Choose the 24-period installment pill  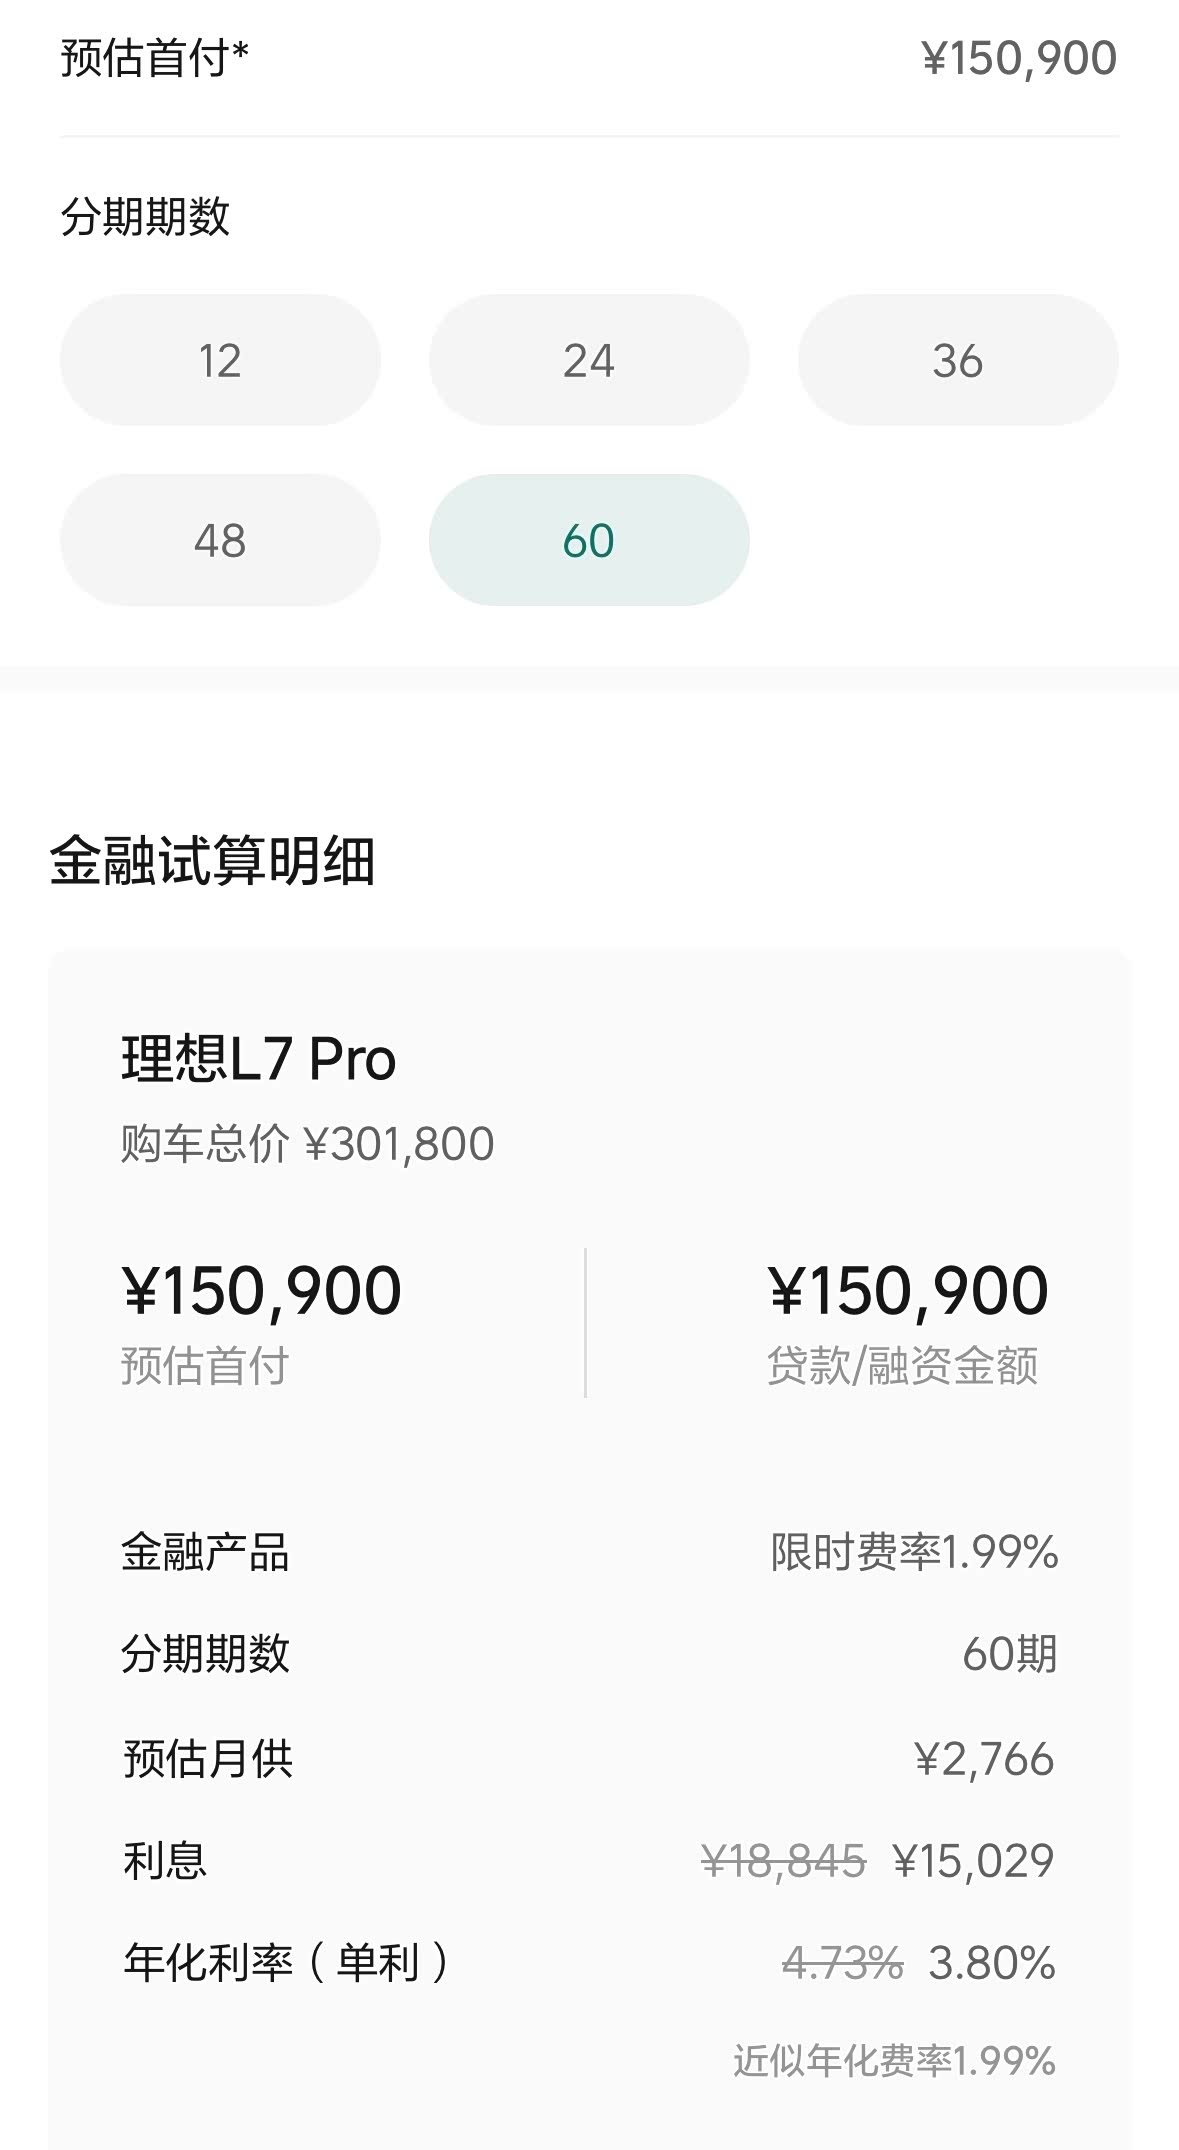(589, 360)
